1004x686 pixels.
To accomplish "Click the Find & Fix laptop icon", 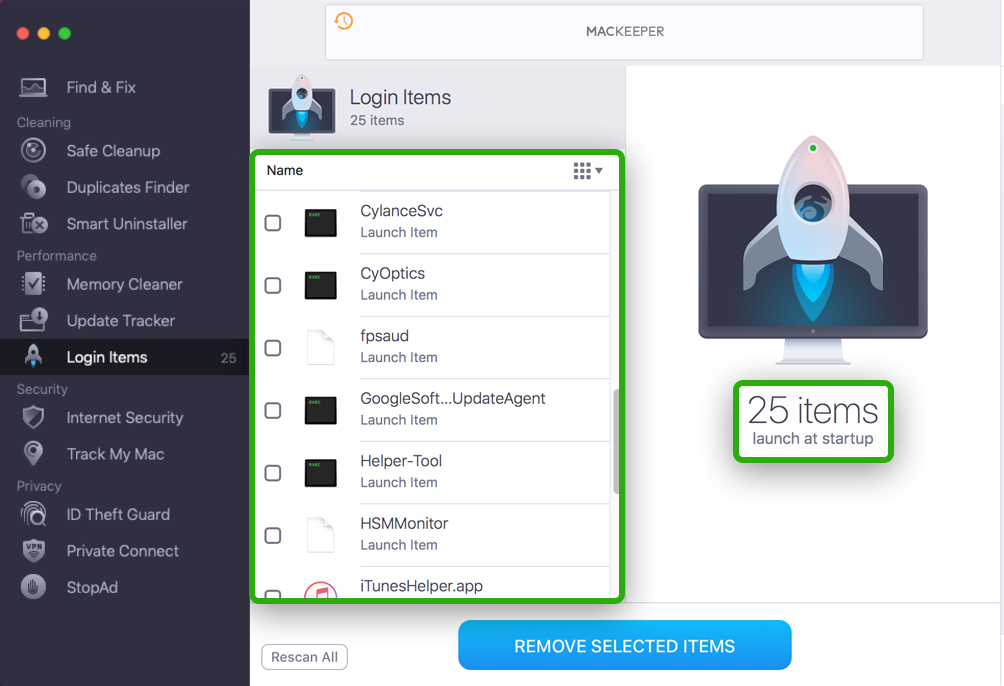I will coord(33,87).
